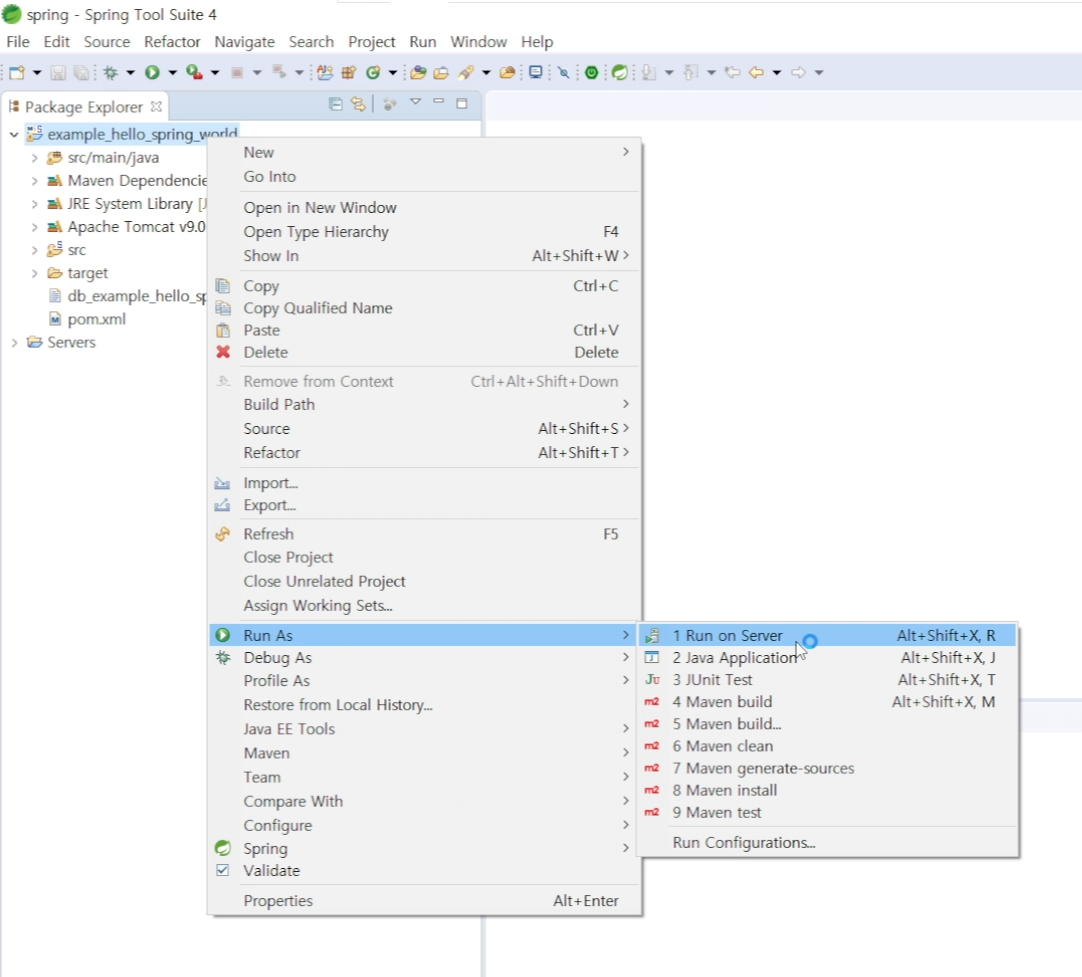
Task: Click Delete in the context menu
Action: coord(424,352)
